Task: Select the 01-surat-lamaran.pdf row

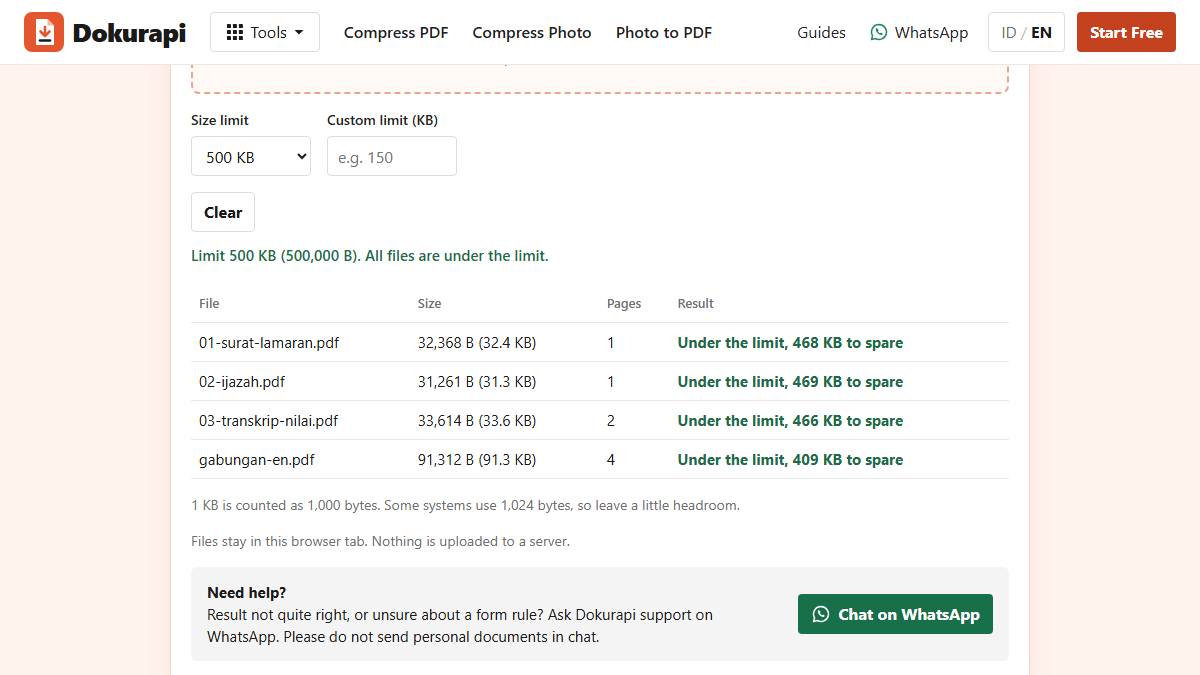Action: [600, 342]
